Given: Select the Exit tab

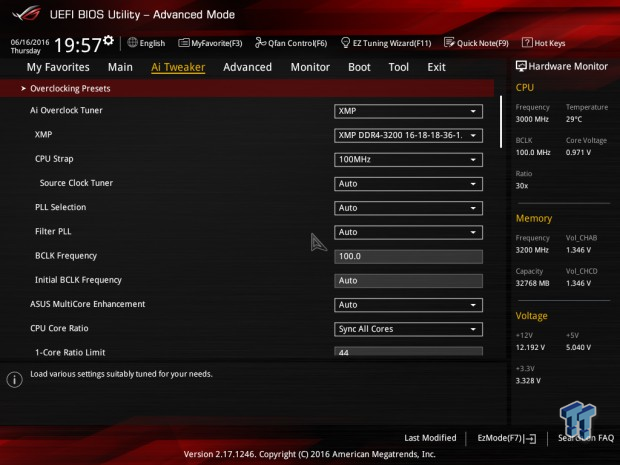Looking at the screenshot, I should [x=436, y=67].
